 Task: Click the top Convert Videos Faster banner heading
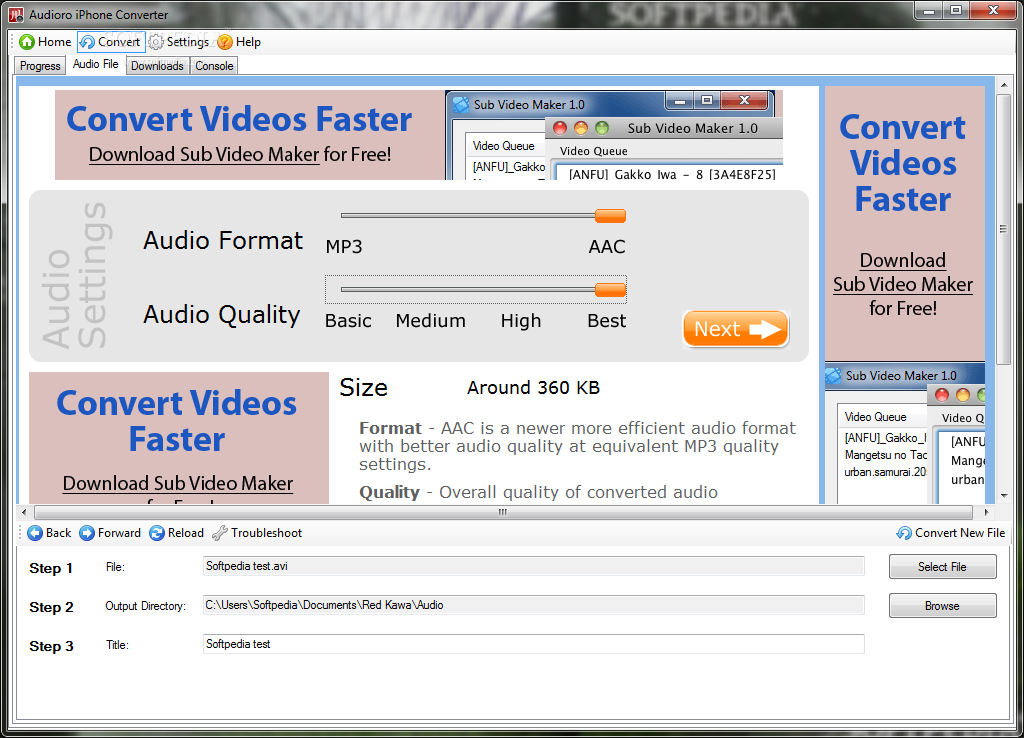point(239,119)
